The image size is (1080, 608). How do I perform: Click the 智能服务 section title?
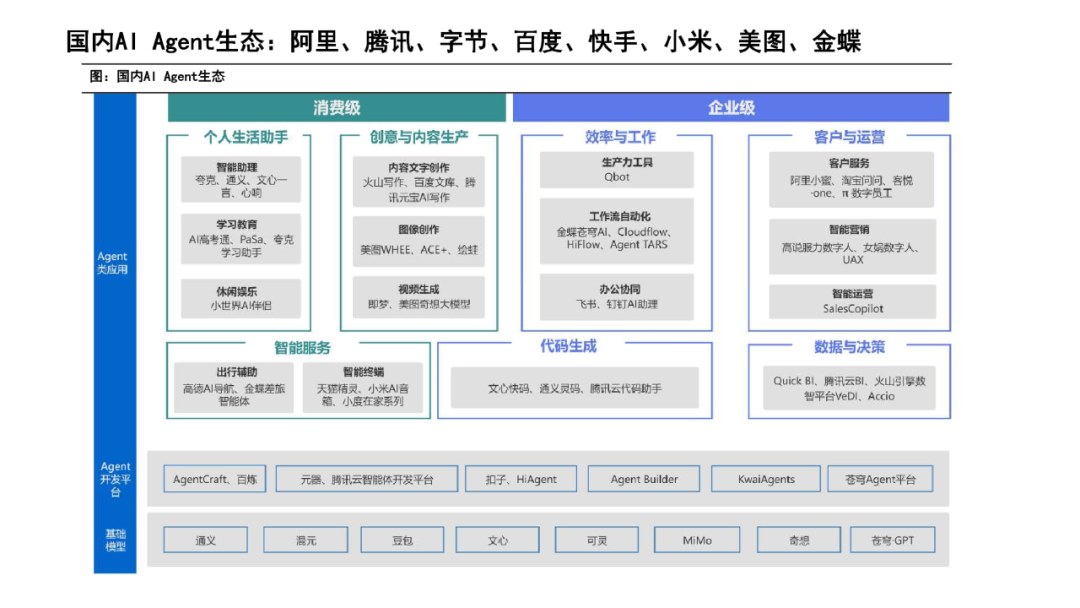[x=302, y=348]
